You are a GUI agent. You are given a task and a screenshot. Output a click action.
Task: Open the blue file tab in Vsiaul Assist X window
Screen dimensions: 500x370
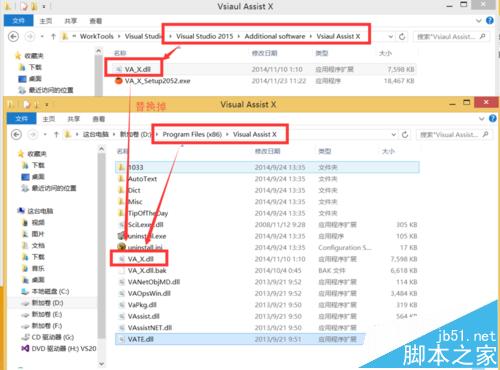click(18, 21)
